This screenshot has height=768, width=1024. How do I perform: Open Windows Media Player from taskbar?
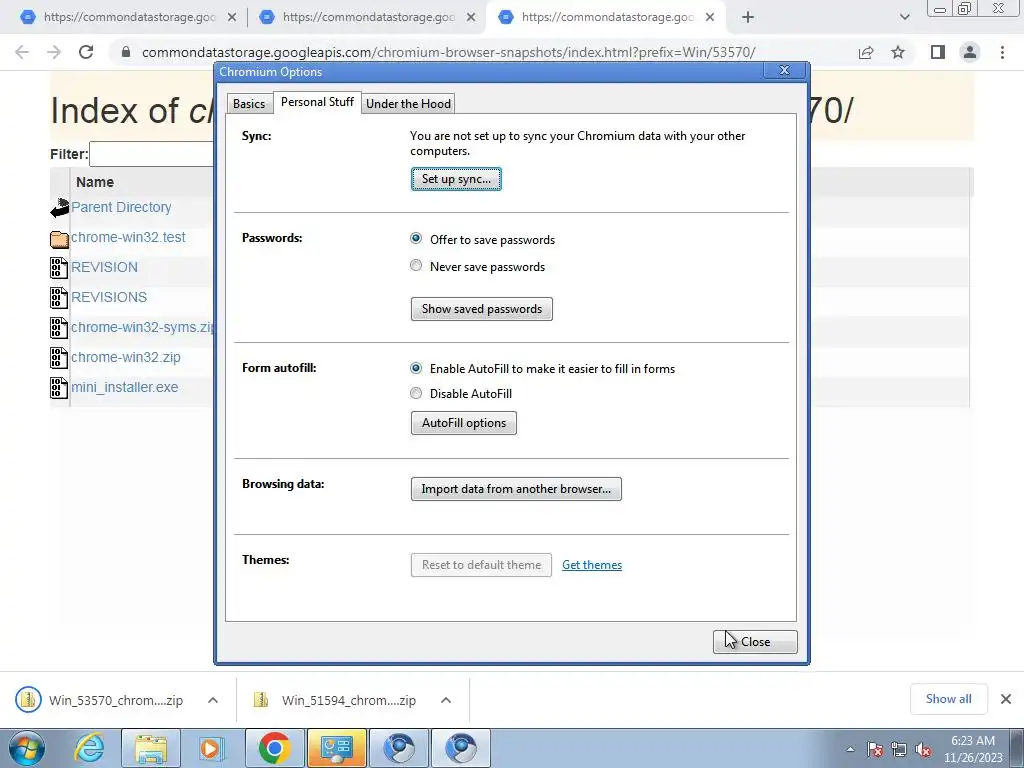pos(212,748)
